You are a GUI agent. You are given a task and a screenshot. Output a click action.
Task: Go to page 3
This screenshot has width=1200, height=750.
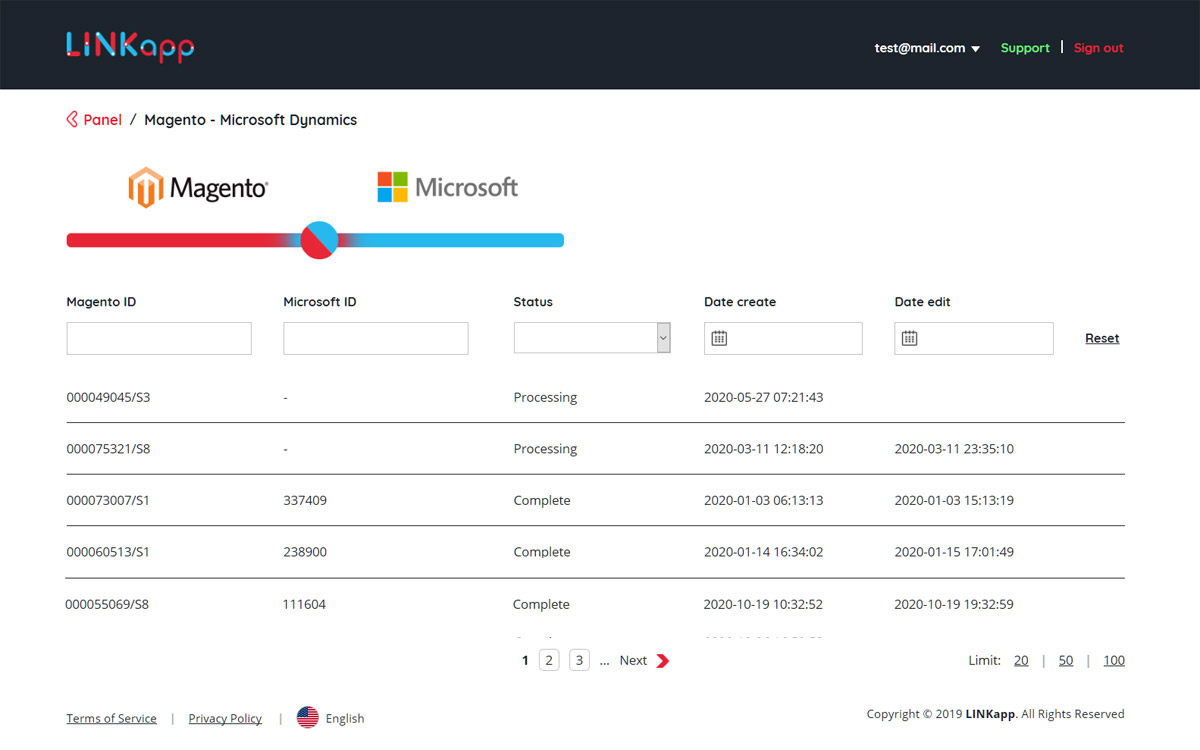[x=579, y=660]
